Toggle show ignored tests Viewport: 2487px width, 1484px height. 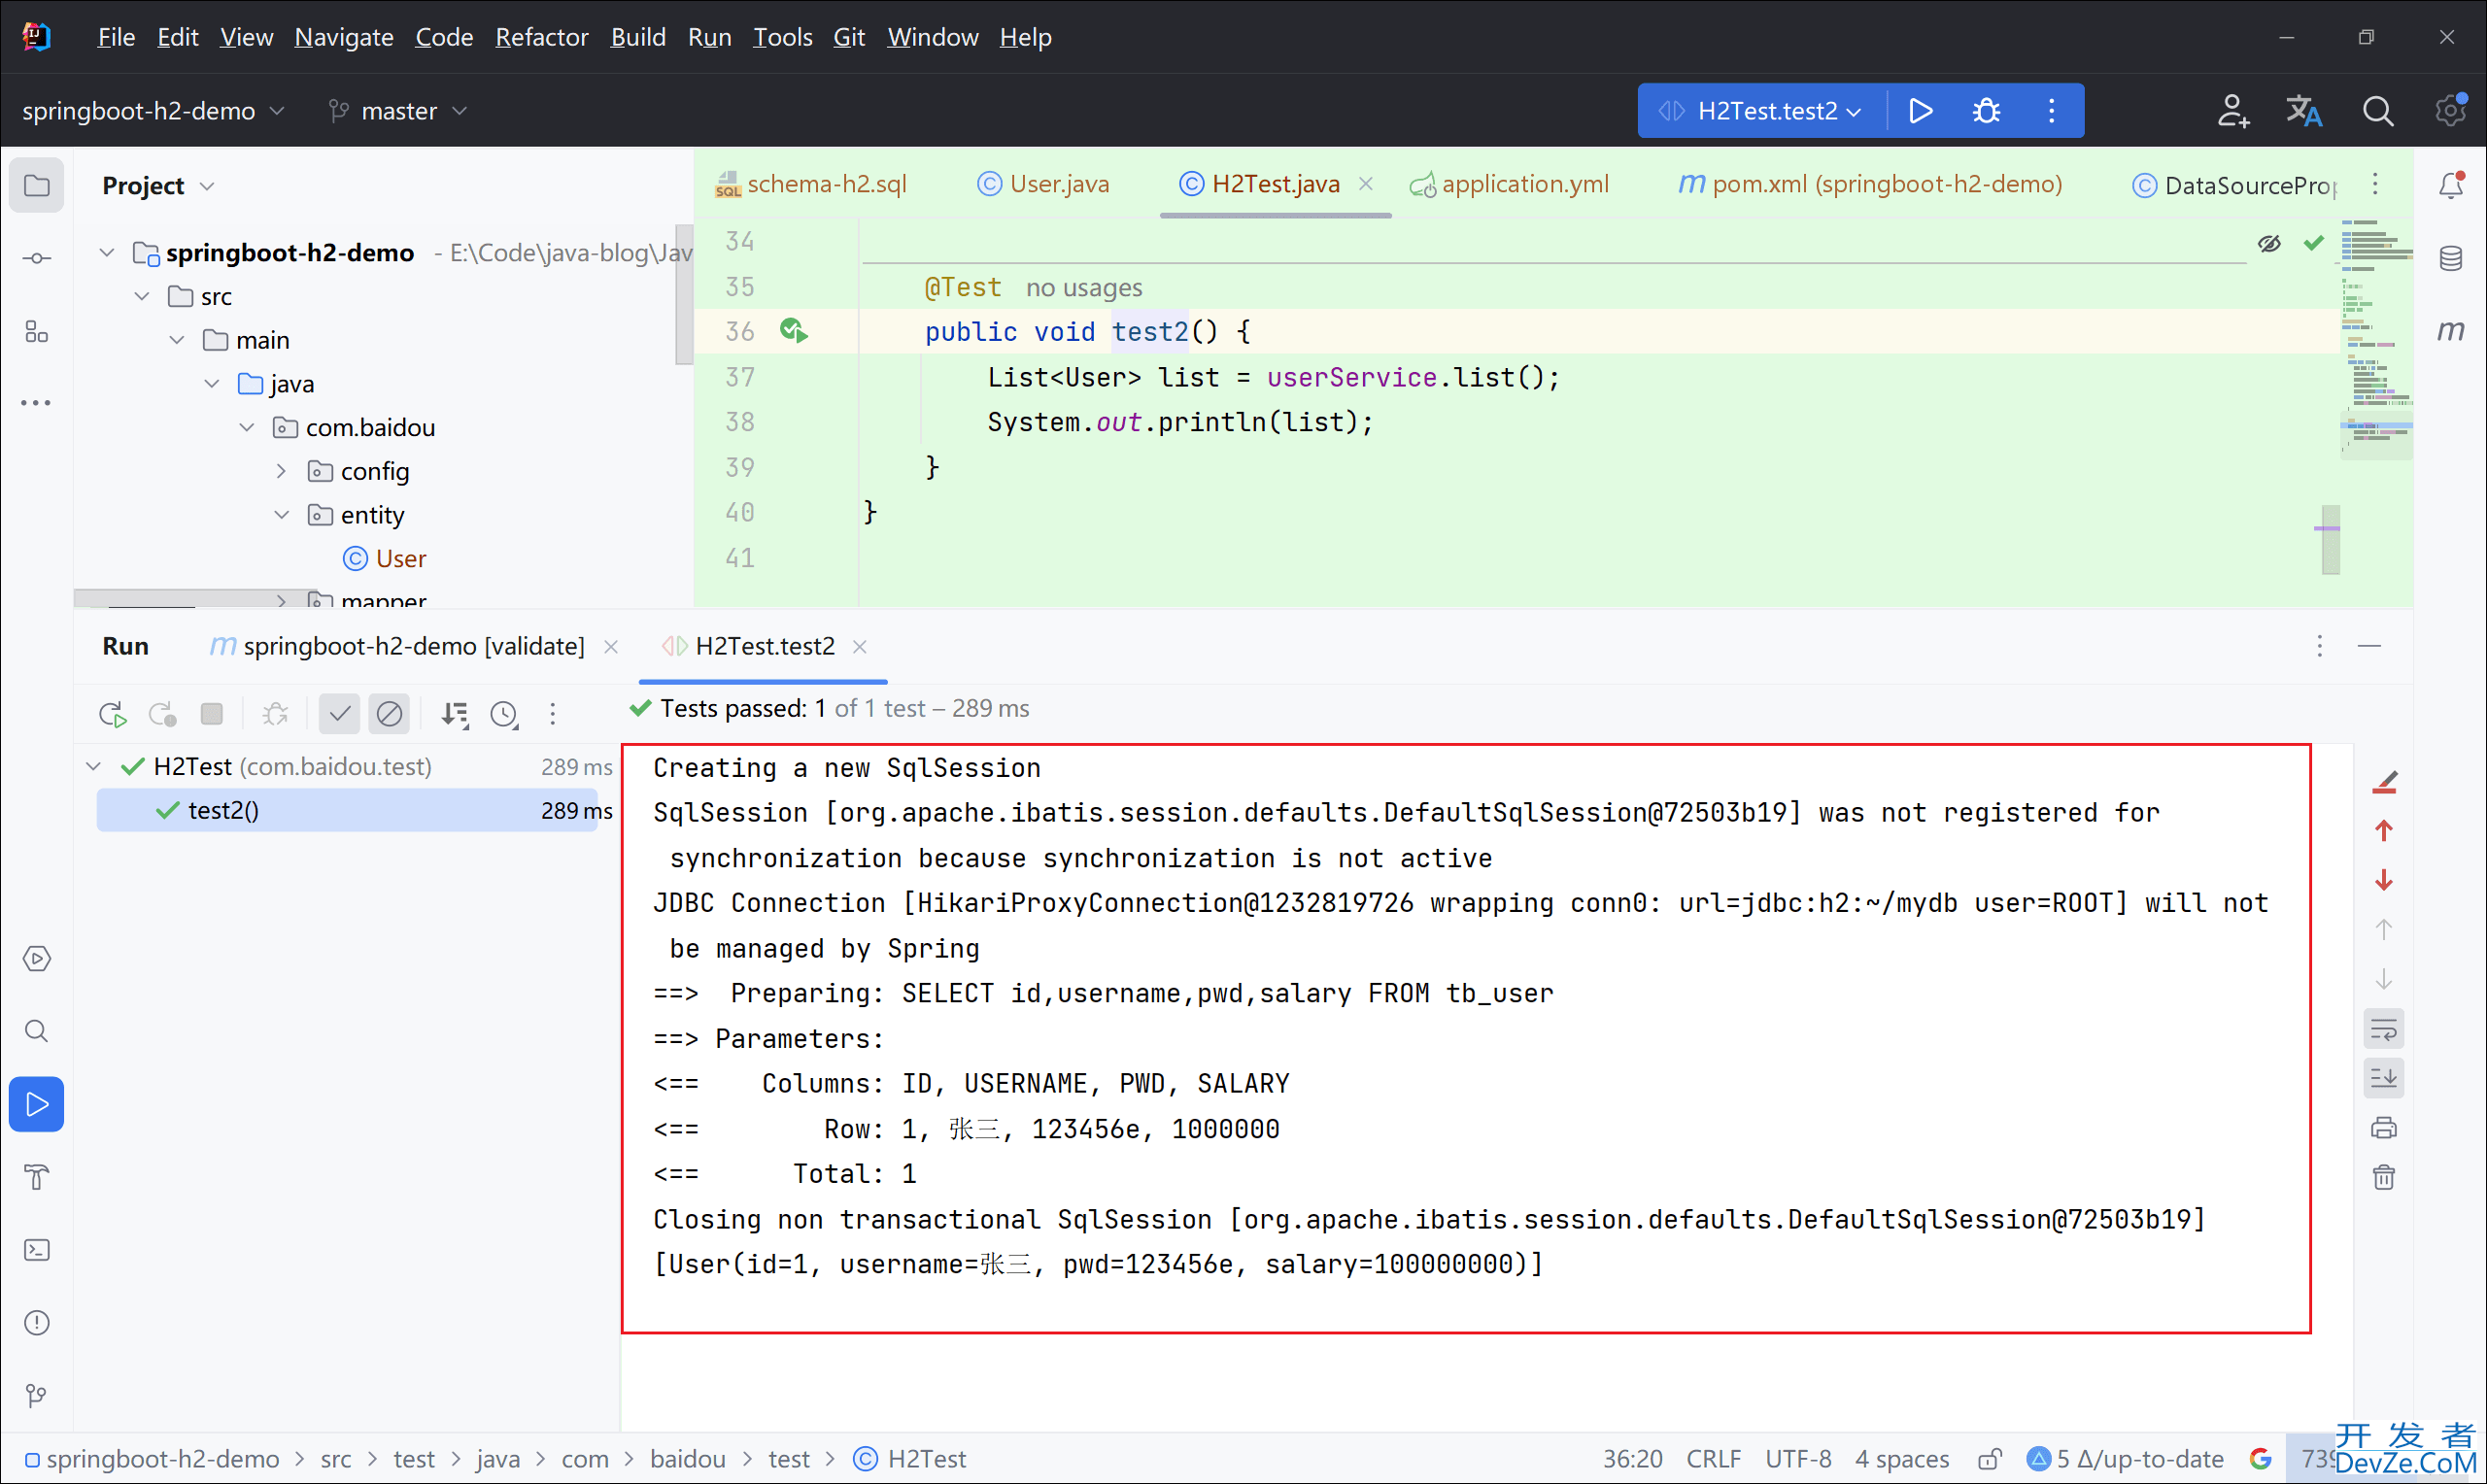[x=389, y=714]
